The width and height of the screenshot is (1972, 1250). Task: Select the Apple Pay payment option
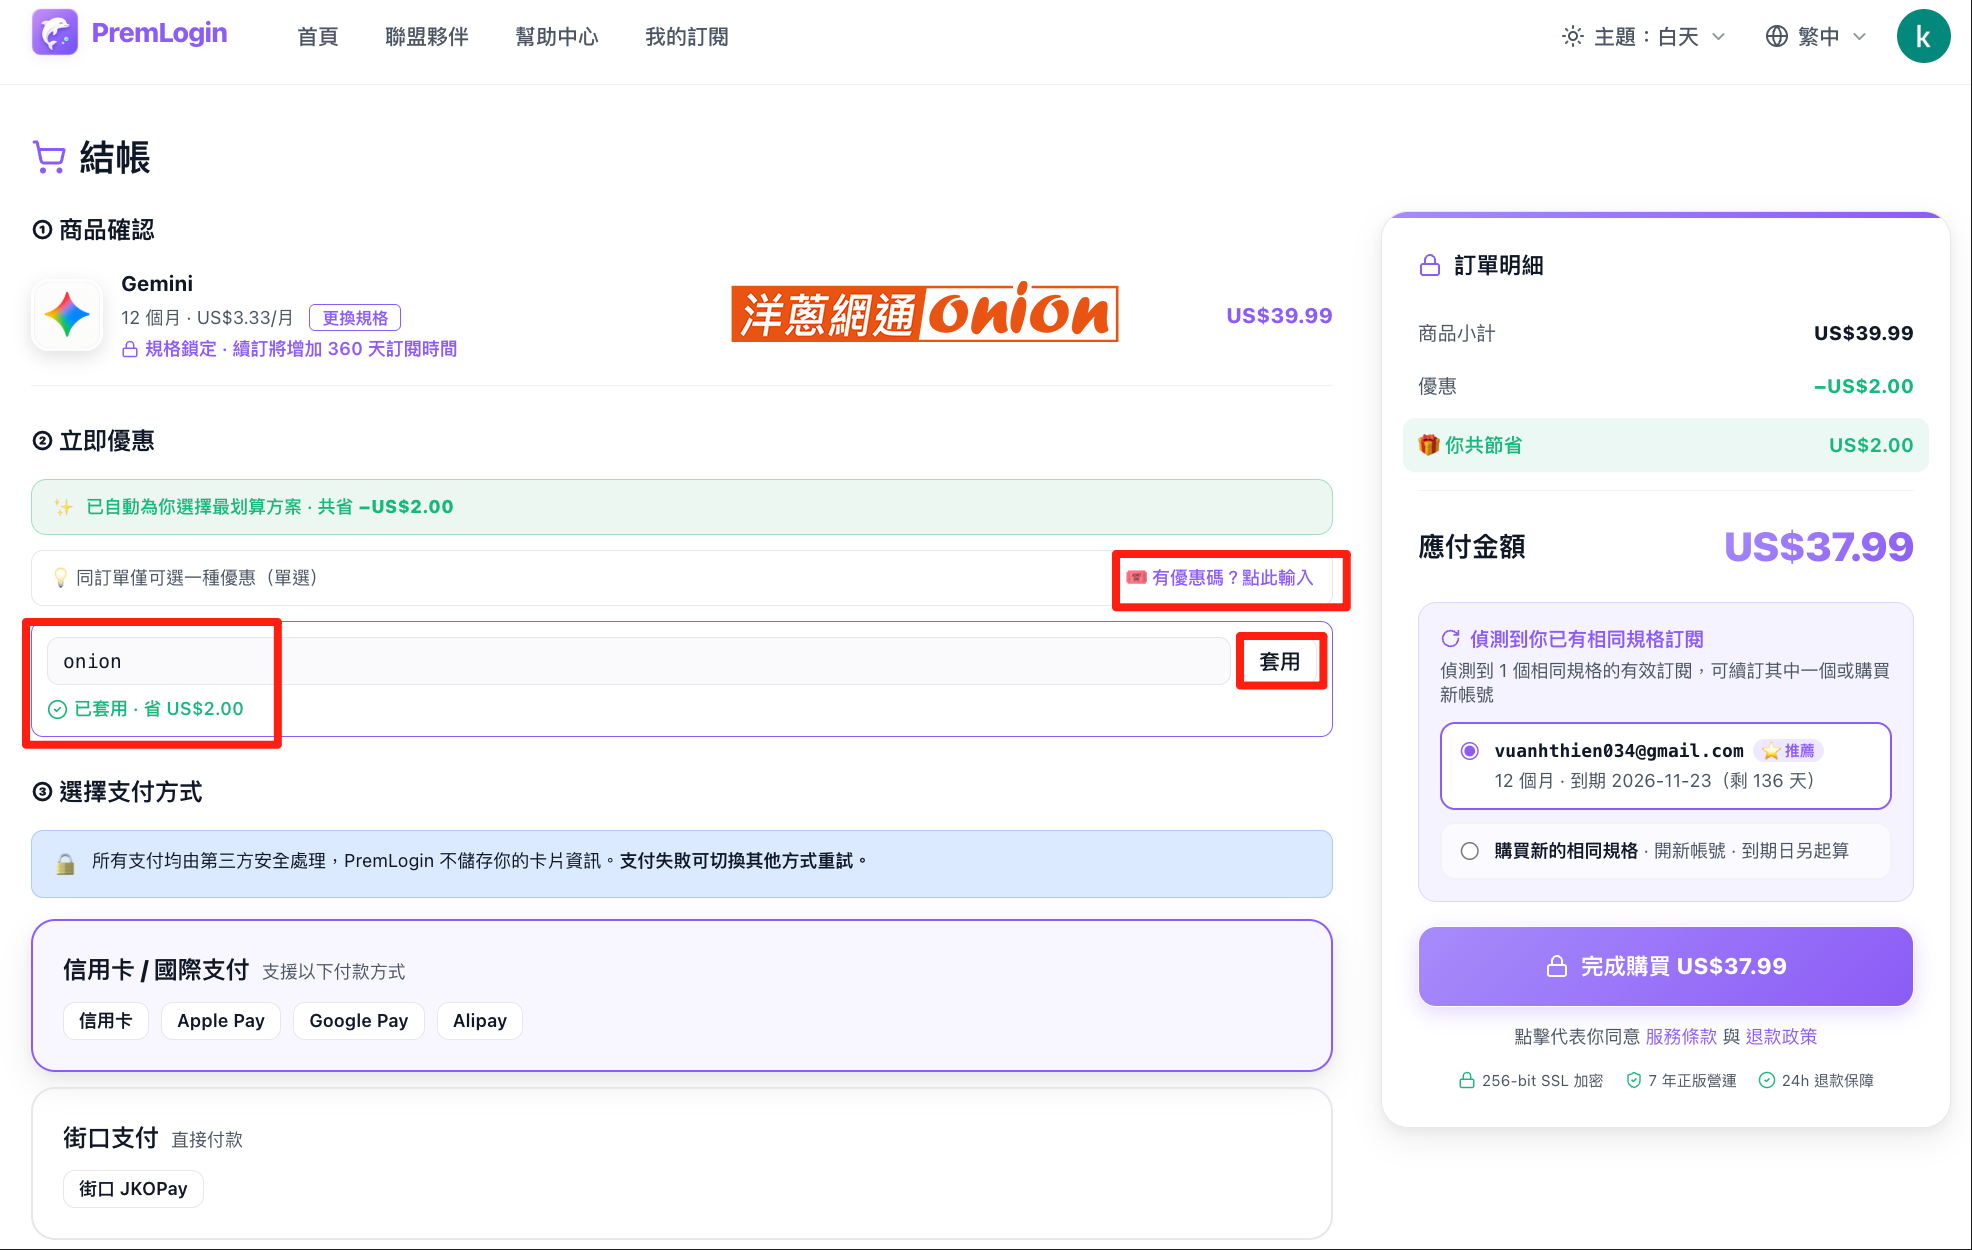pyautogui.click(x=221, y=1021)
